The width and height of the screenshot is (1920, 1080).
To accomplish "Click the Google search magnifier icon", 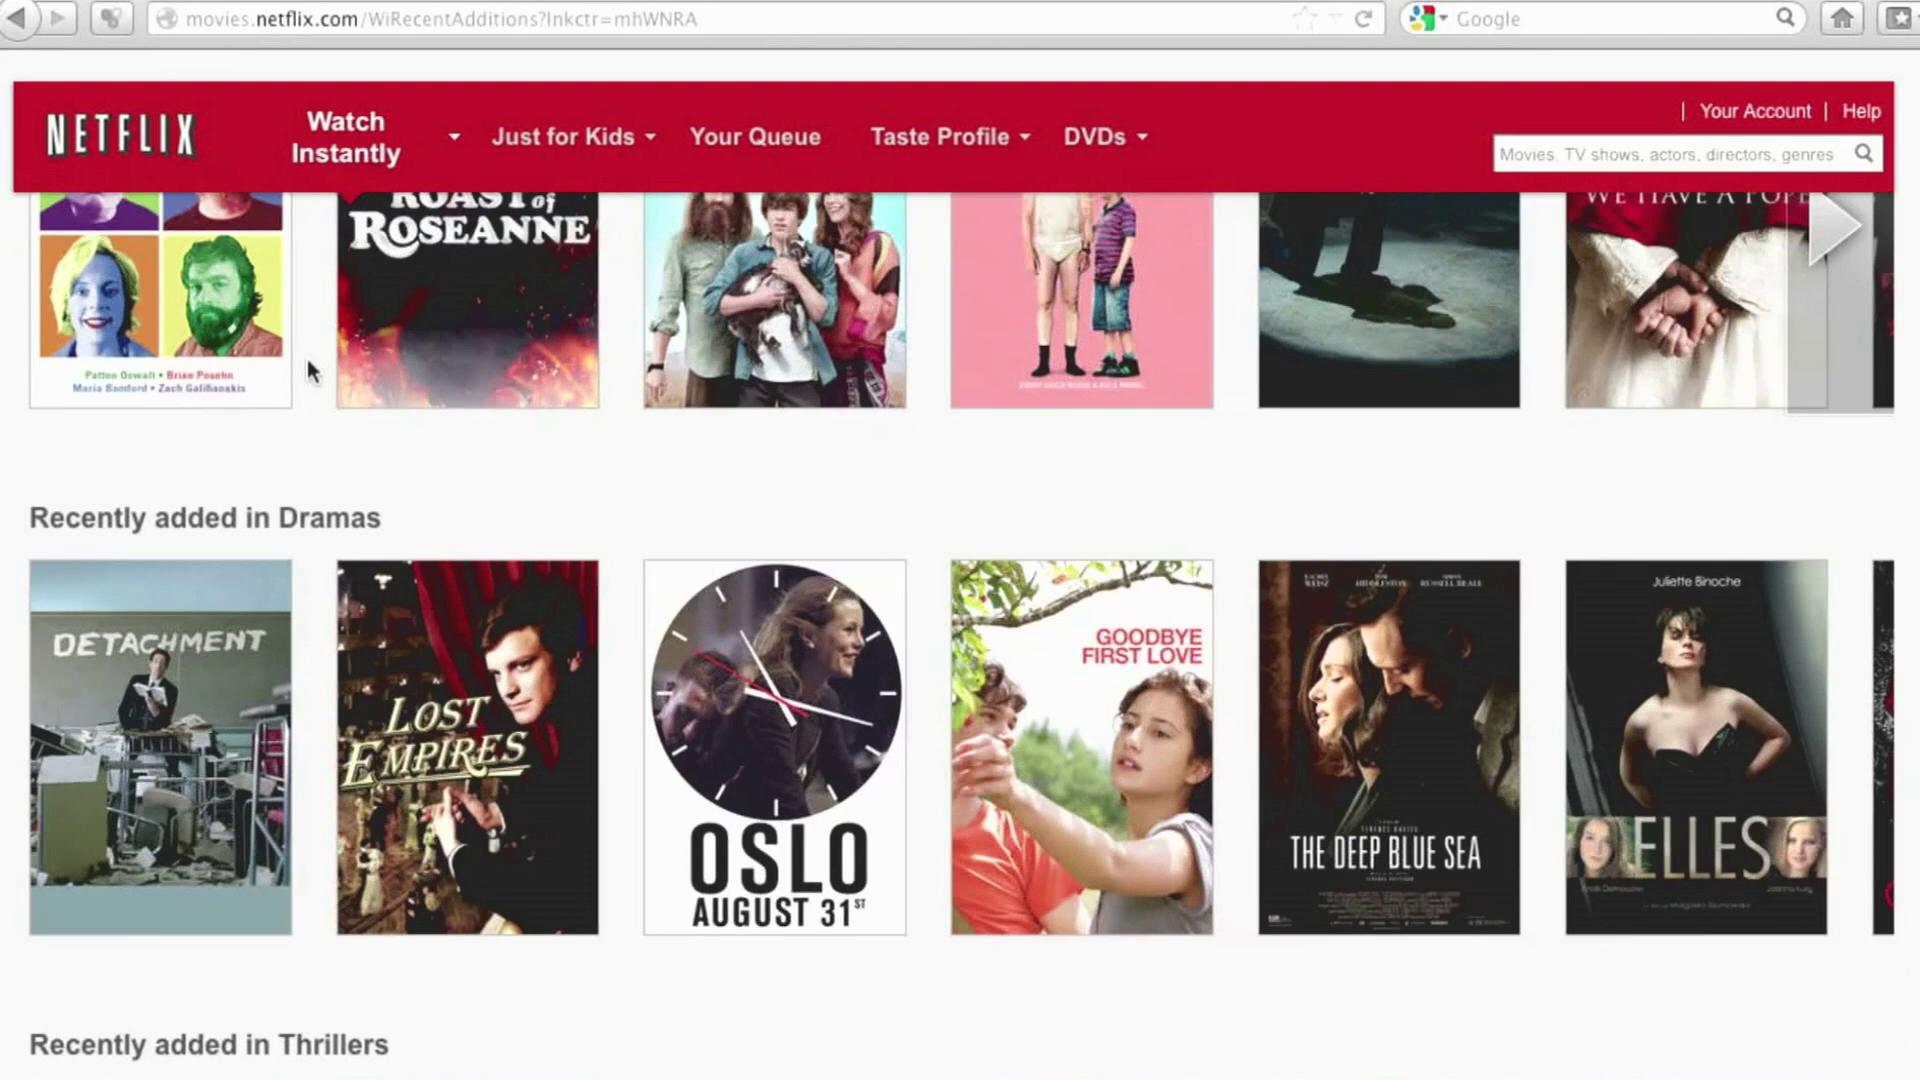I will click(x=1785, y=18).
